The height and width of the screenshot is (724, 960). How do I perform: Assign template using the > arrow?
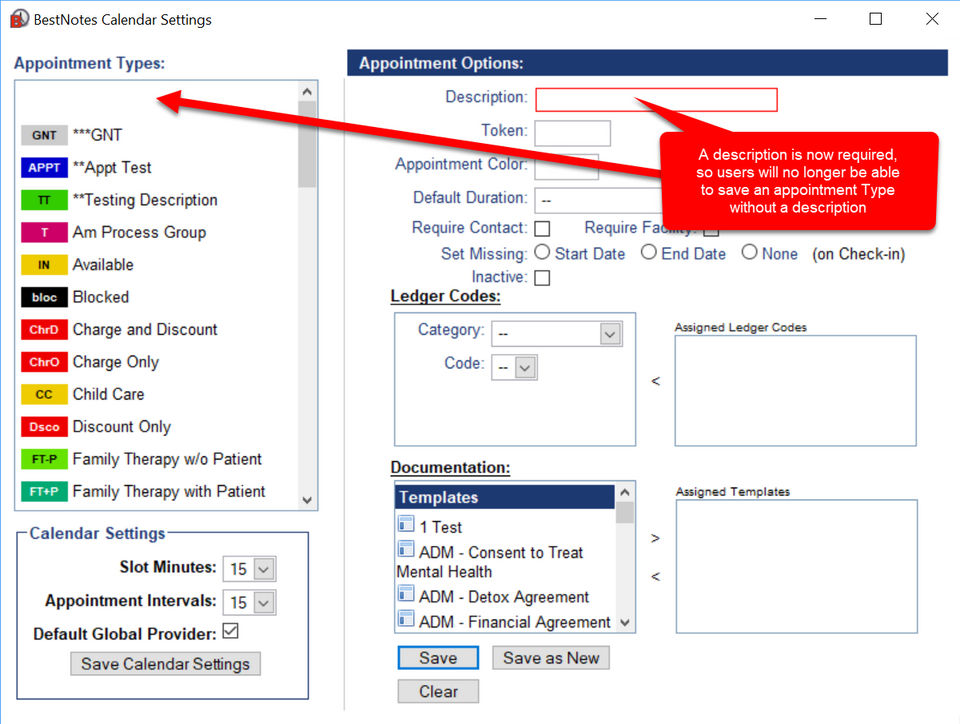[656, 539]
